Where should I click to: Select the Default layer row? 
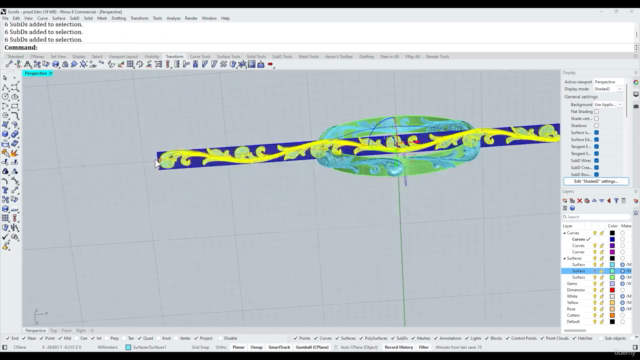point(597,322)
